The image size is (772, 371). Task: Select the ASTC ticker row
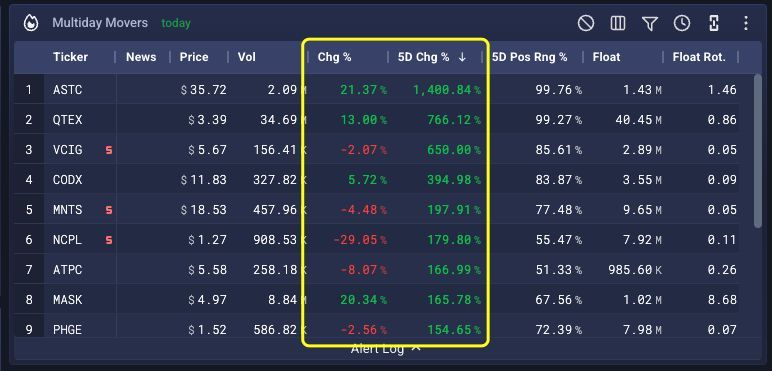click(x=67, y=90)
